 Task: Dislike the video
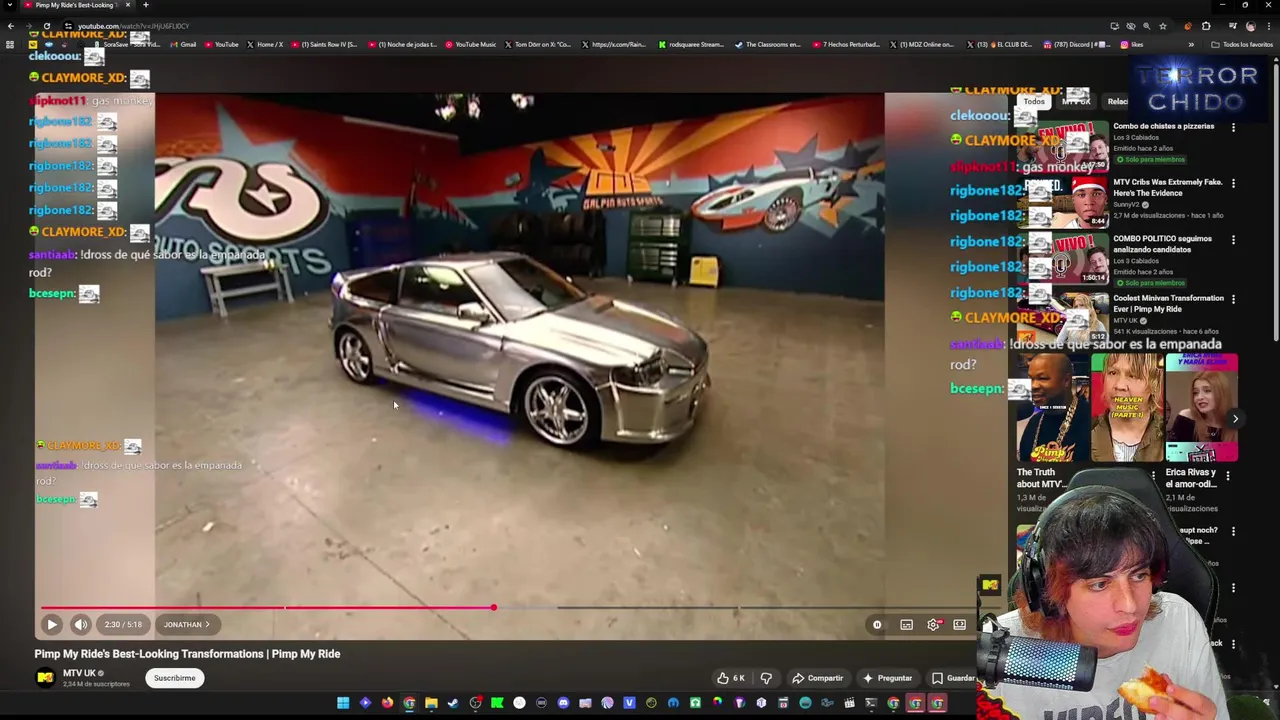pos(766,678)
